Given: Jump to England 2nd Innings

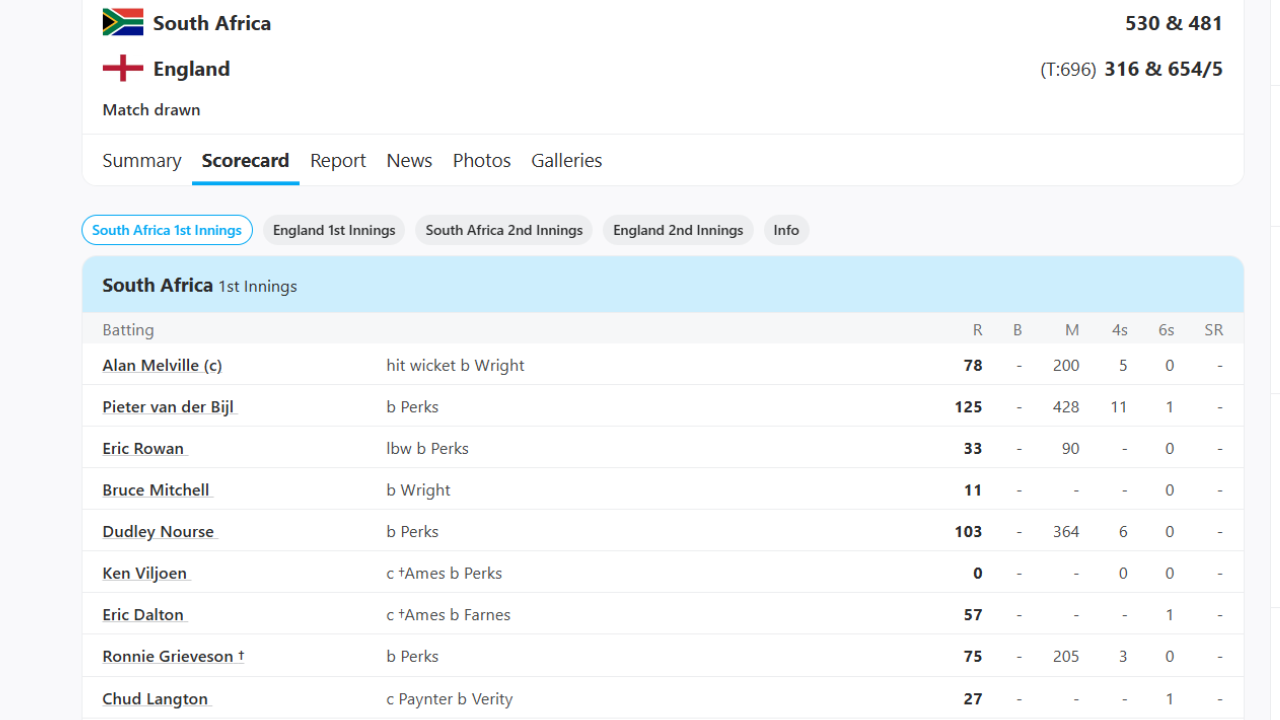Looking at the screenshot, I should click(678, 230).
